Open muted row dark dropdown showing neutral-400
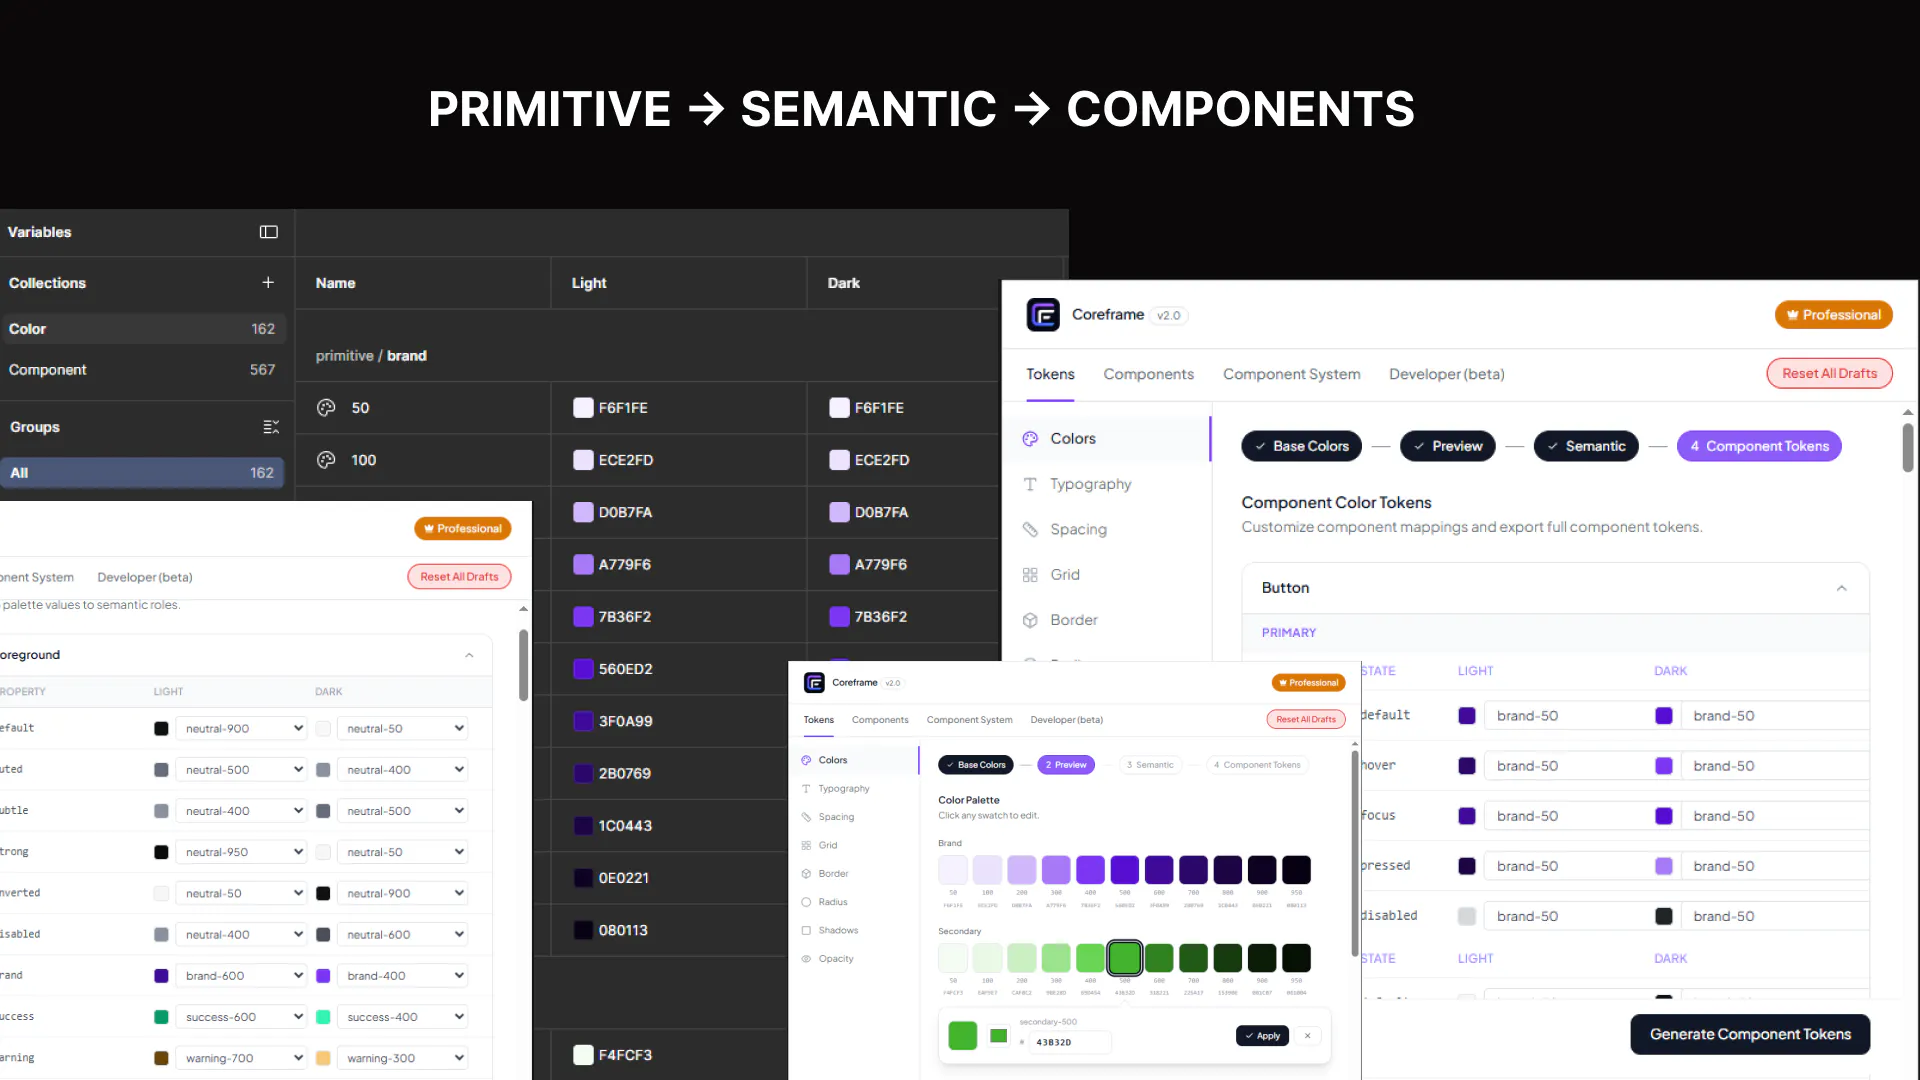This screenshot has height=1080, width=1920. point(402,770)
